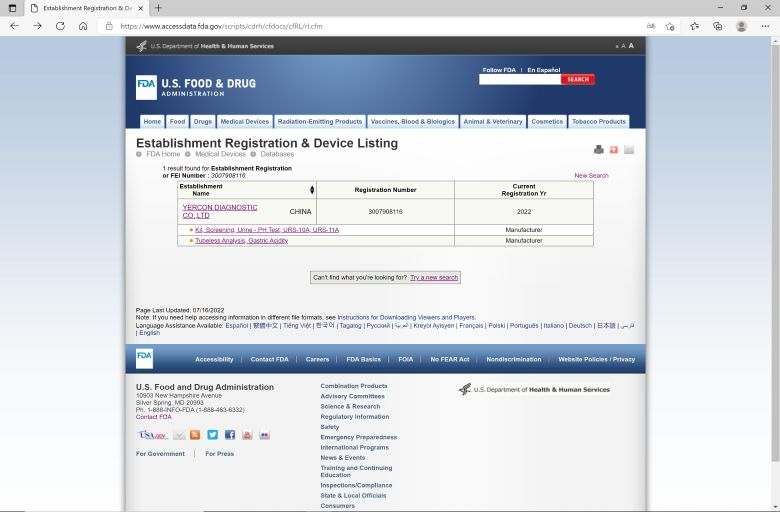This screenshot has width=780, height=512.
Task: Open Combination Products footer link
Action: click(354, 386)
